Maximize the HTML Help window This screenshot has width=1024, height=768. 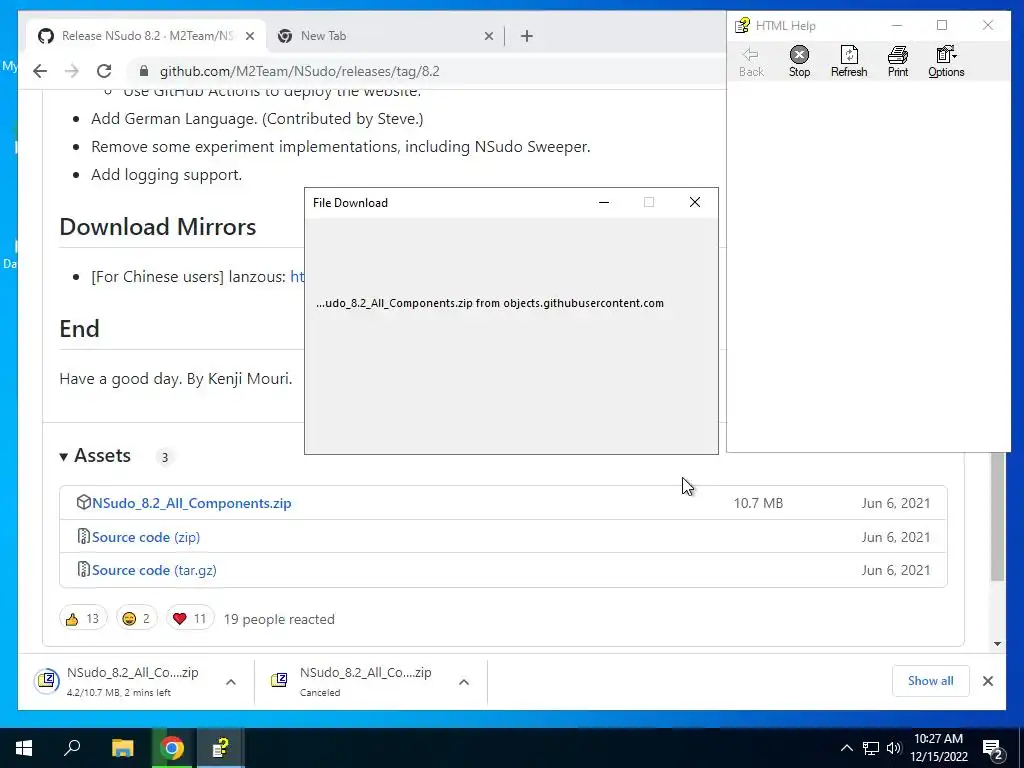point(942,25)
